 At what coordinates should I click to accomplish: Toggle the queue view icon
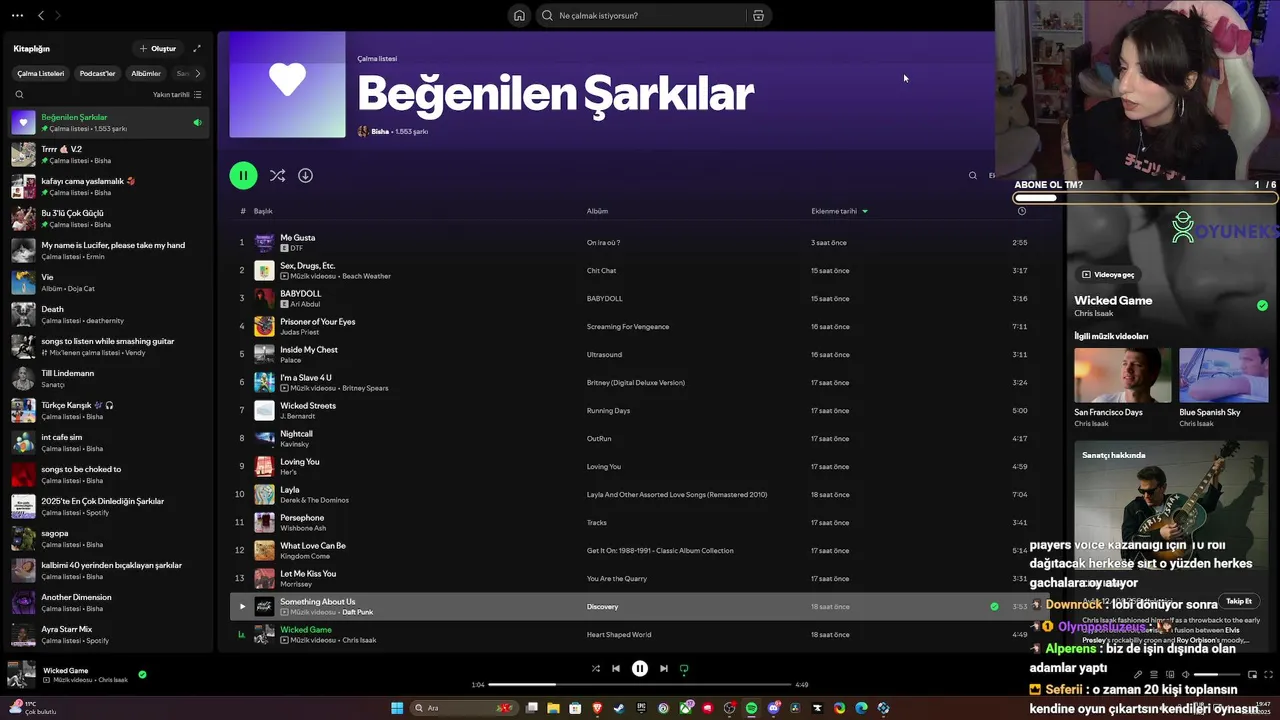point(1154,674)
